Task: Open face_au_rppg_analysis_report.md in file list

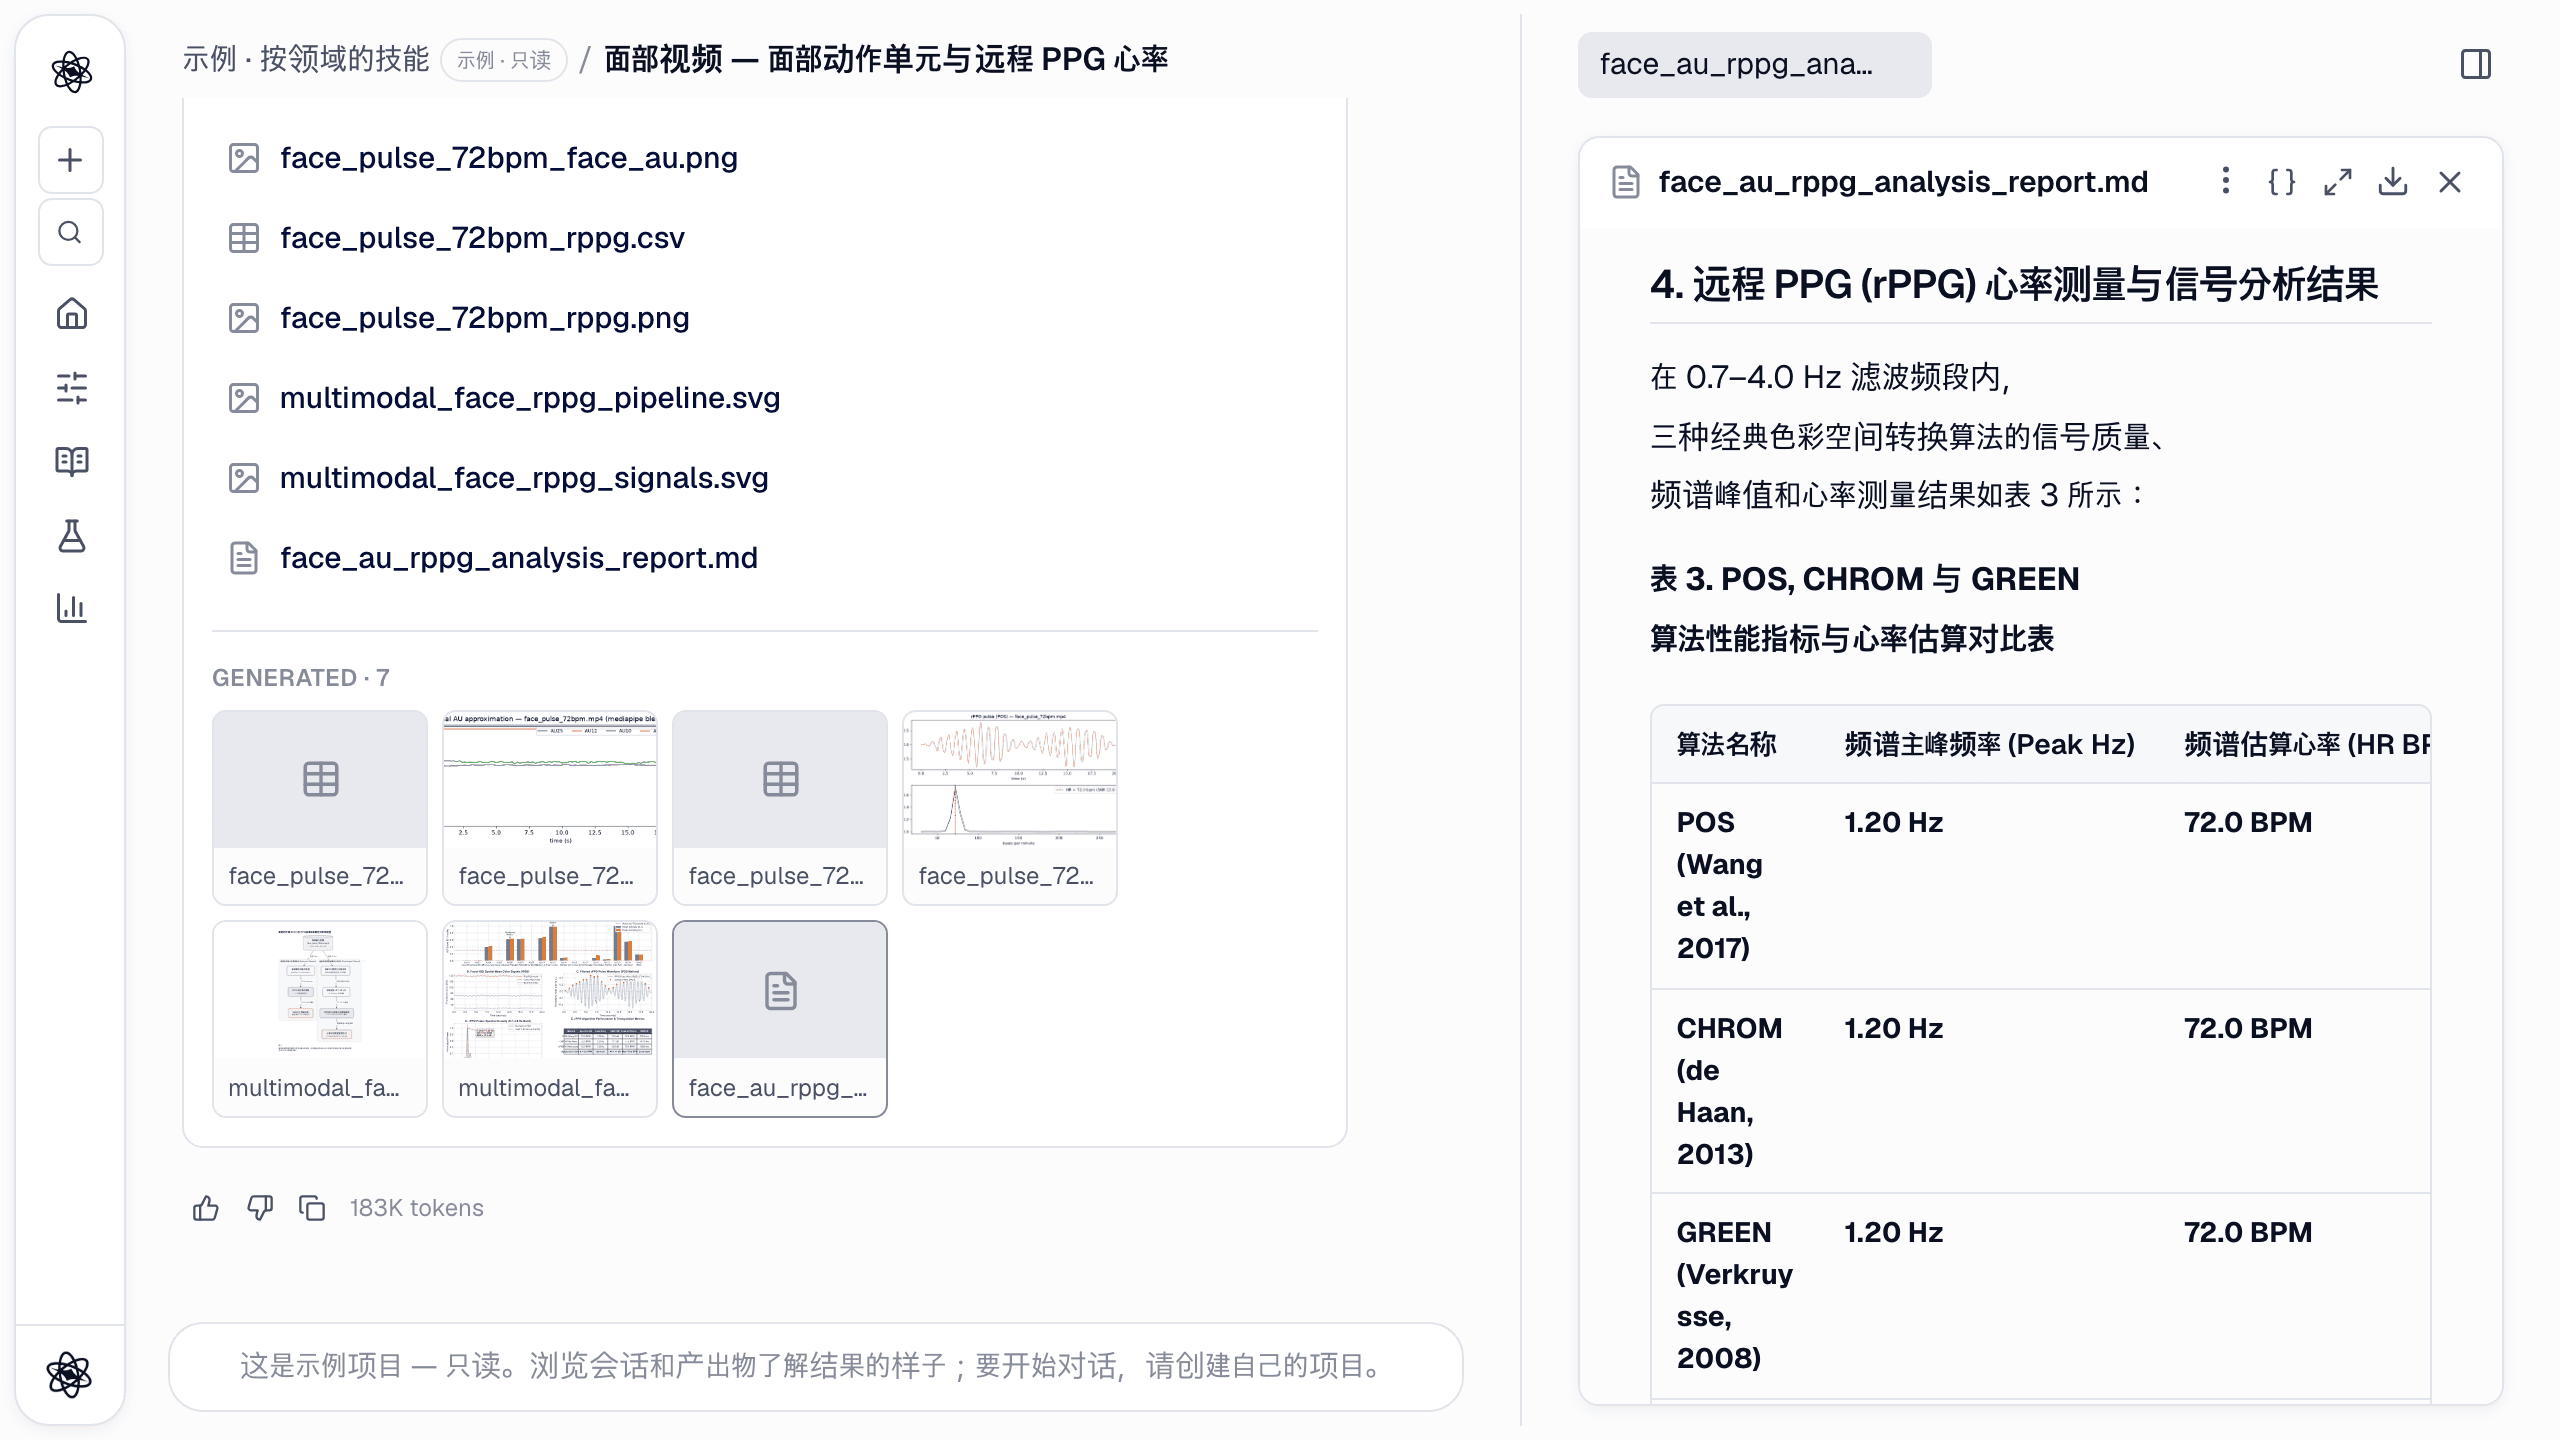Action: [x=518, y=558]
